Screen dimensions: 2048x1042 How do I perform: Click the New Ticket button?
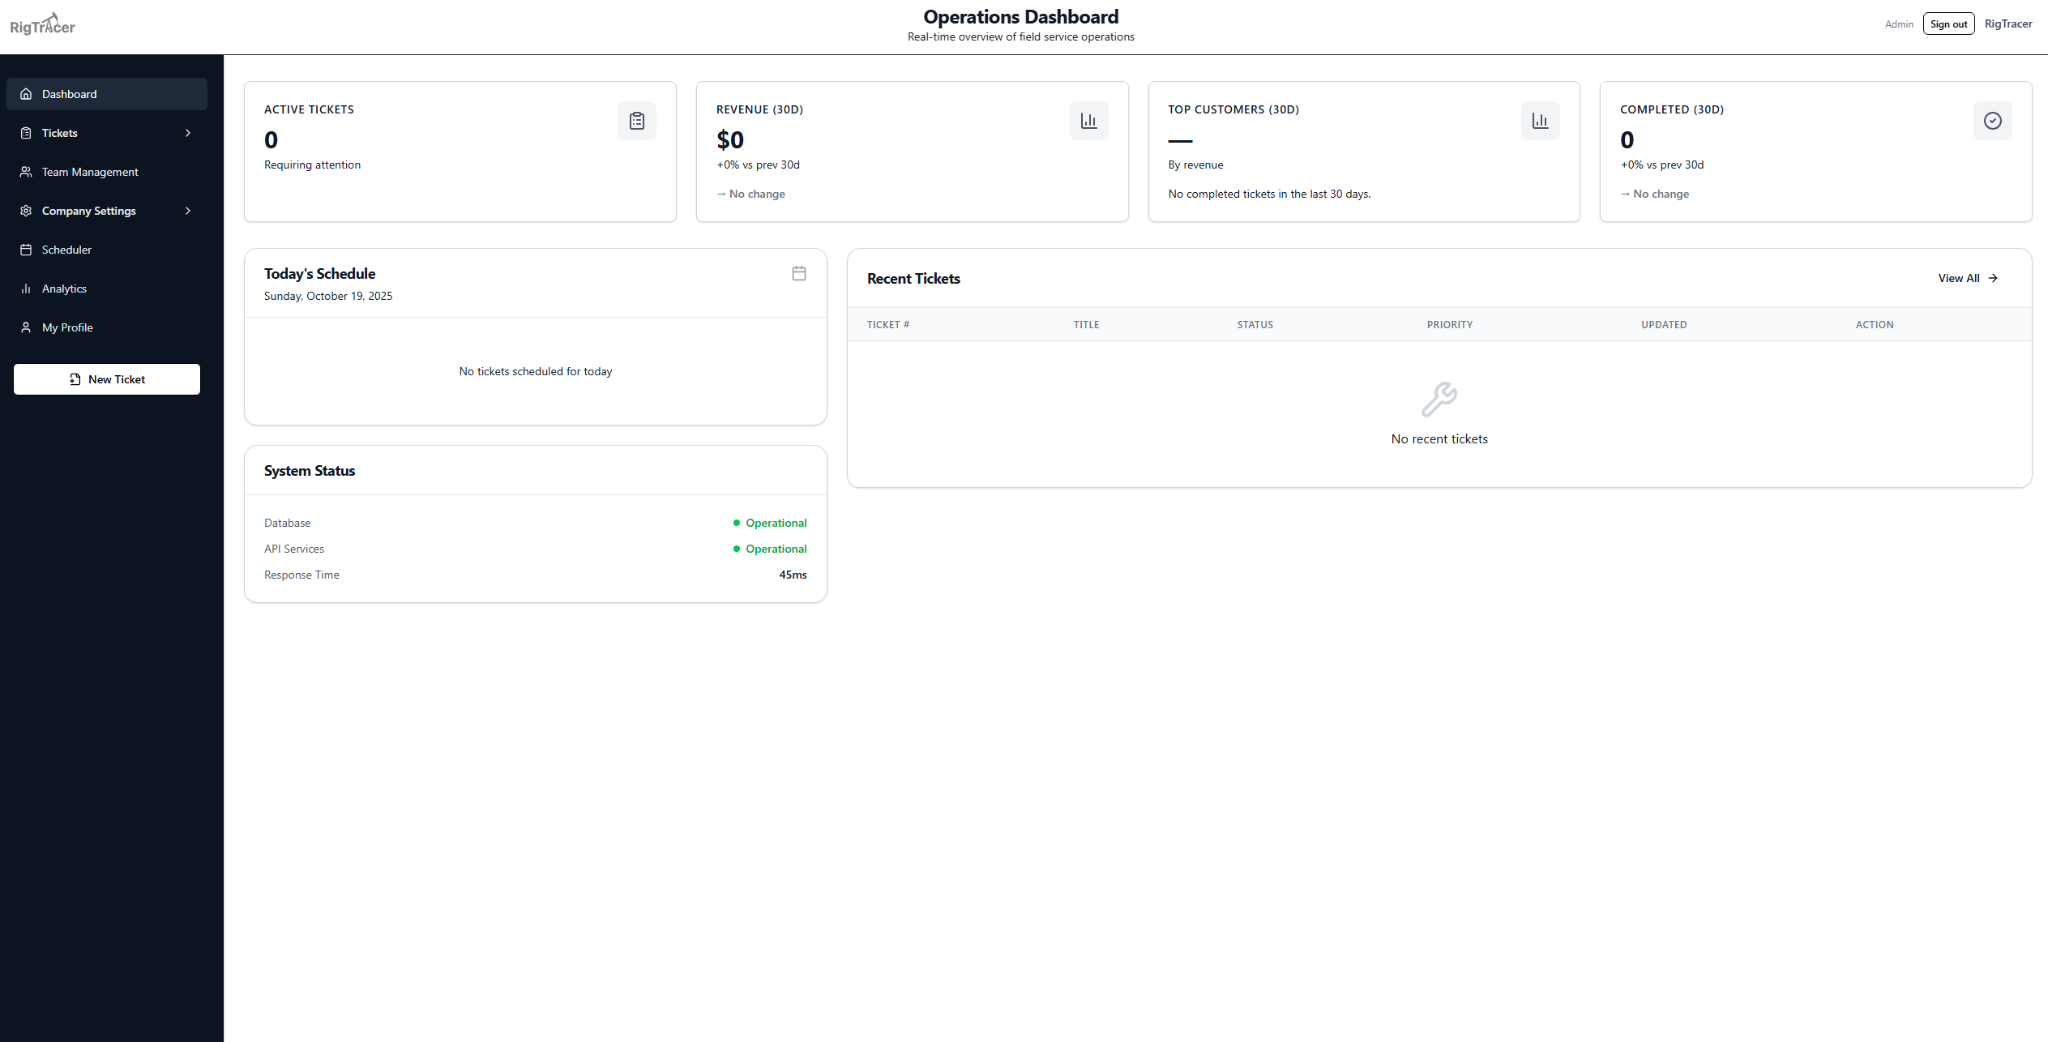click(x=106, y=379)
